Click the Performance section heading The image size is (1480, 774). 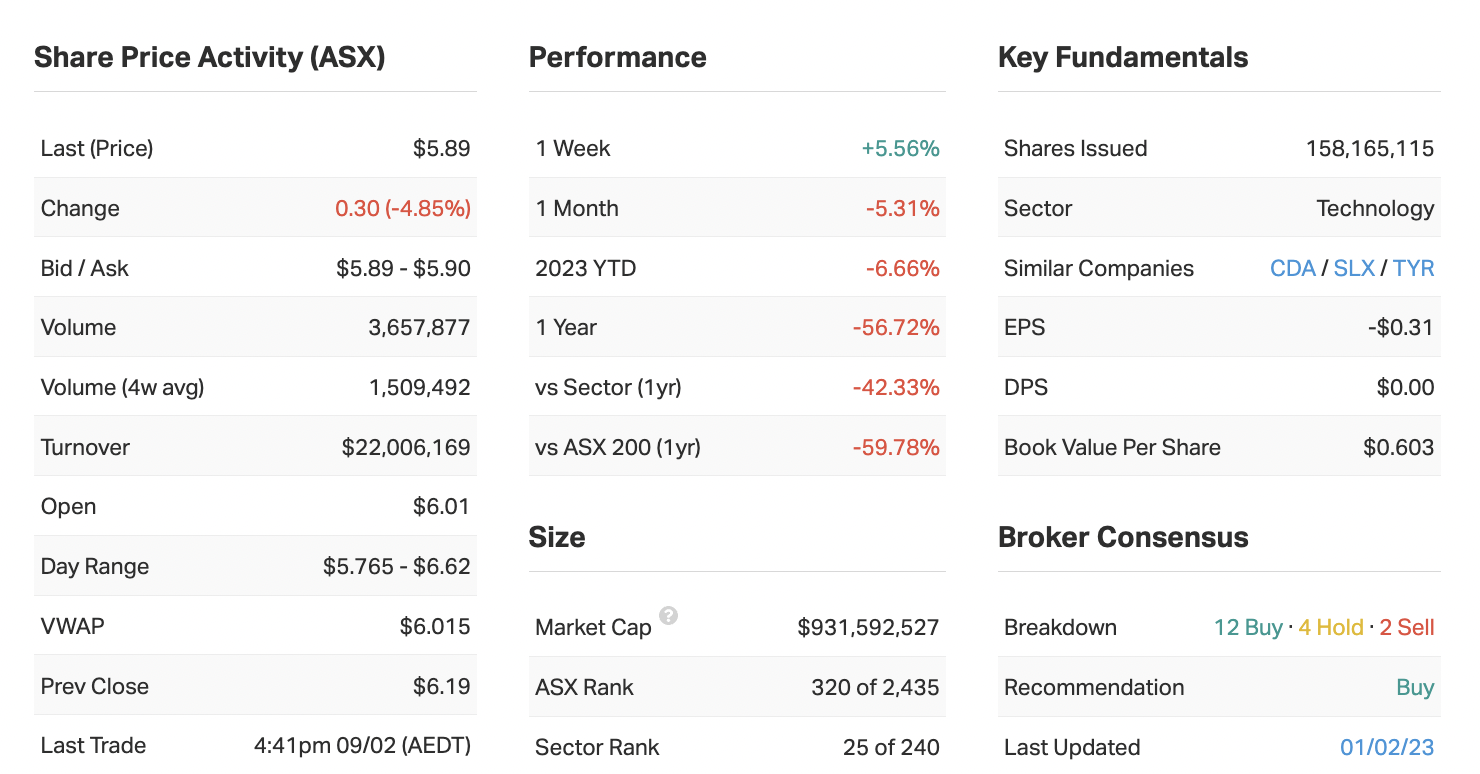pyautogui.click(x=617, y=57)
